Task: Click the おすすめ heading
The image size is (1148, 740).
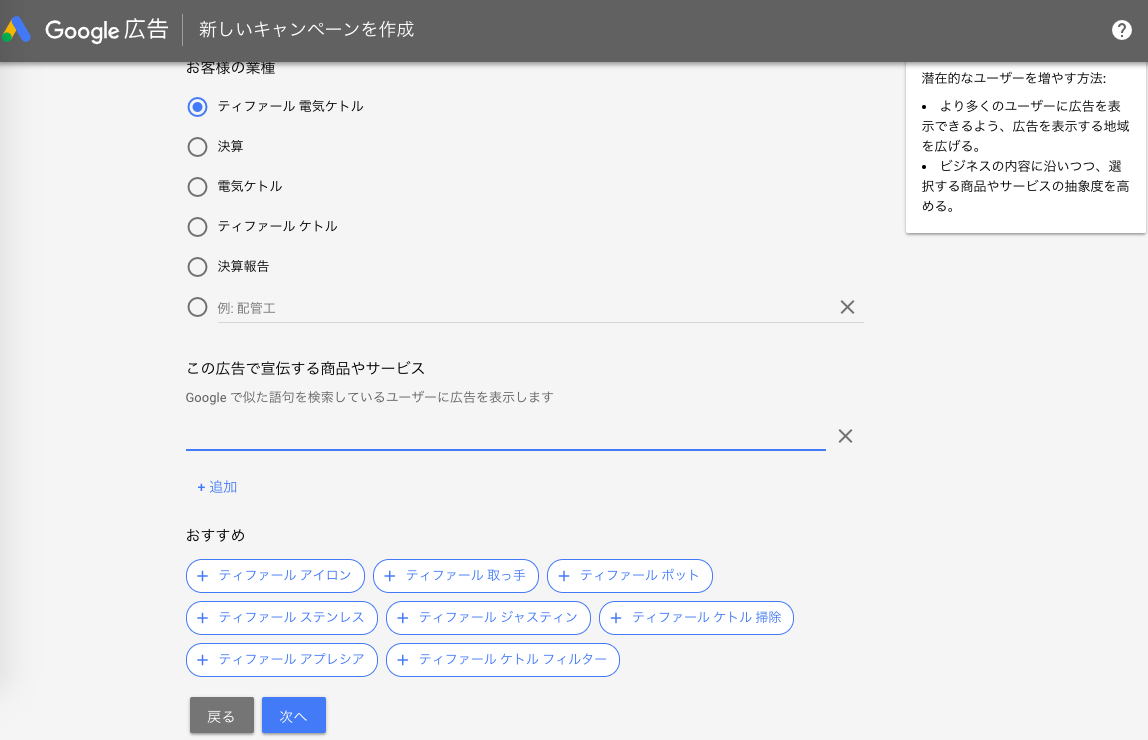Action: click(x=215, y=535)
